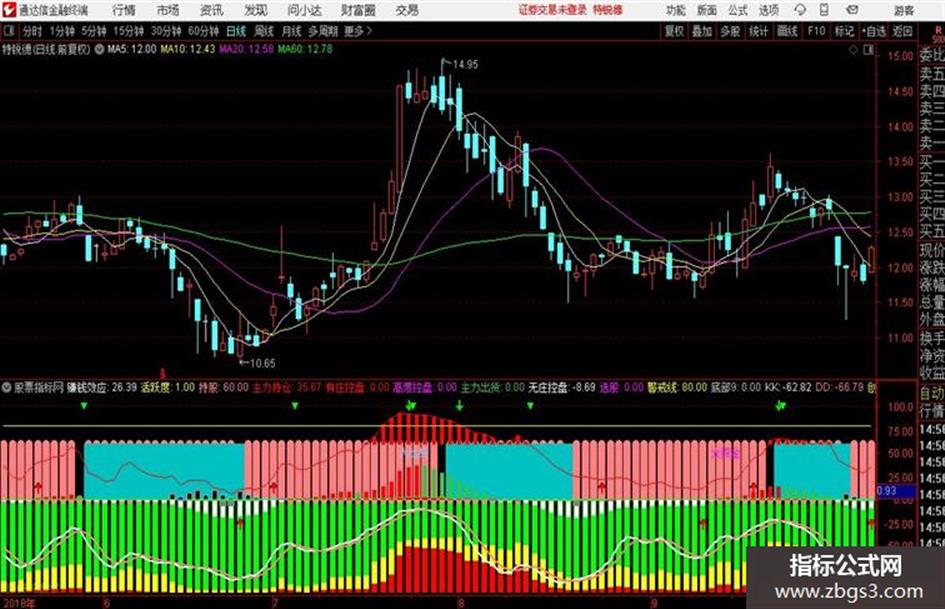Switch to the 多周期 tab

323,31
